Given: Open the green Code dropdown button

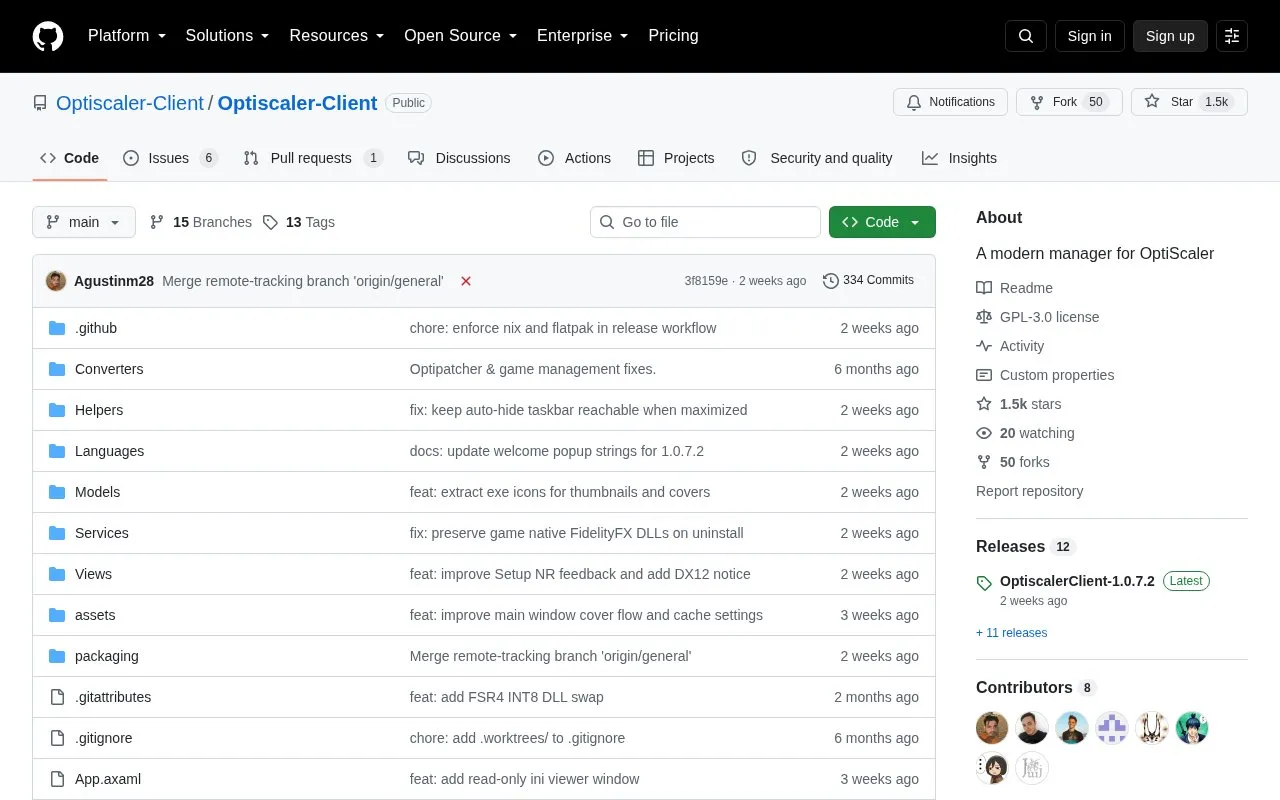Looking at the screenshot, I should [x=882, y=222].
